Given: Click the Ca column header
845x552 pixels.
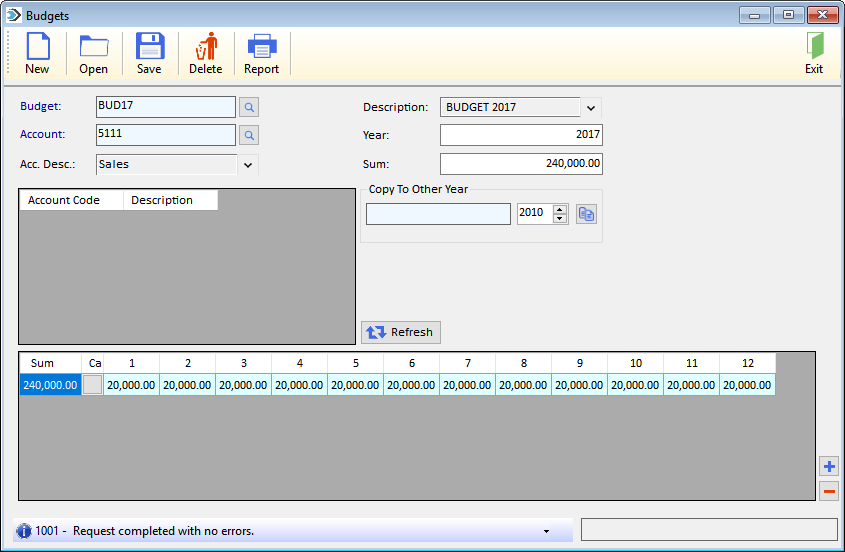Looking at the screenshot, I should tap(93, 363).
